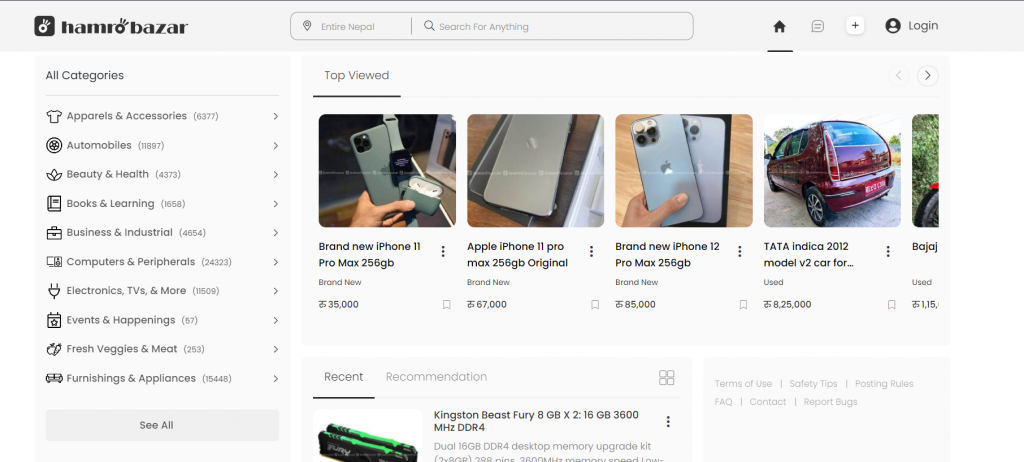Image resolution: width=1024 pixels, height=462 pixels.
Task: Open options menu for iPhone 12 Pro Max
Action: click(x=739, y=251)
